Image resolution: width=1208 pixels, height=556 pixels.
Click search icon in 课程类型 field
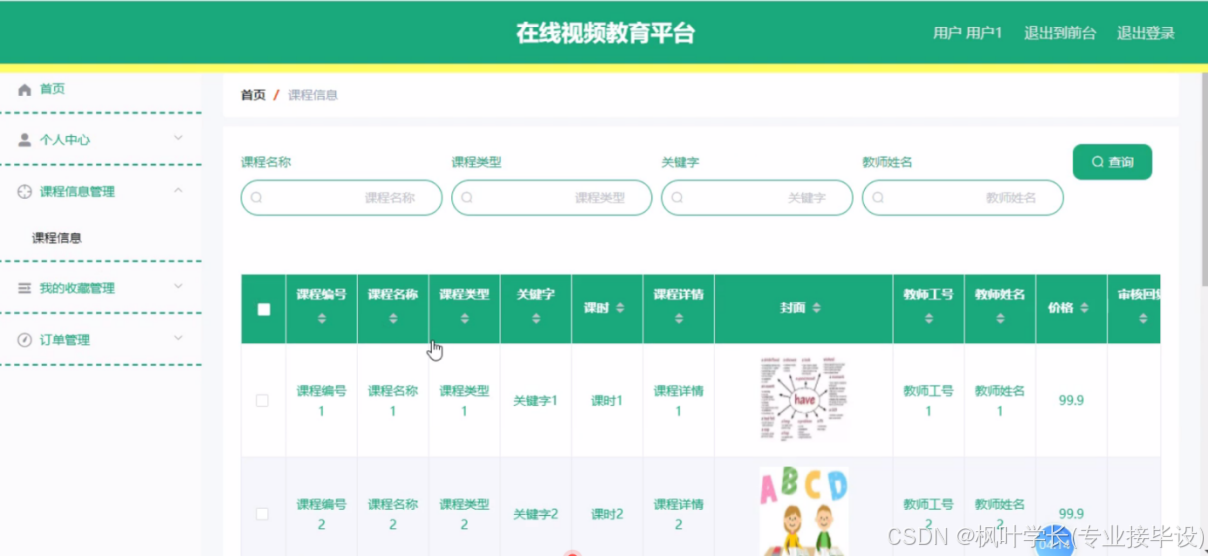(x=466, y=198)
